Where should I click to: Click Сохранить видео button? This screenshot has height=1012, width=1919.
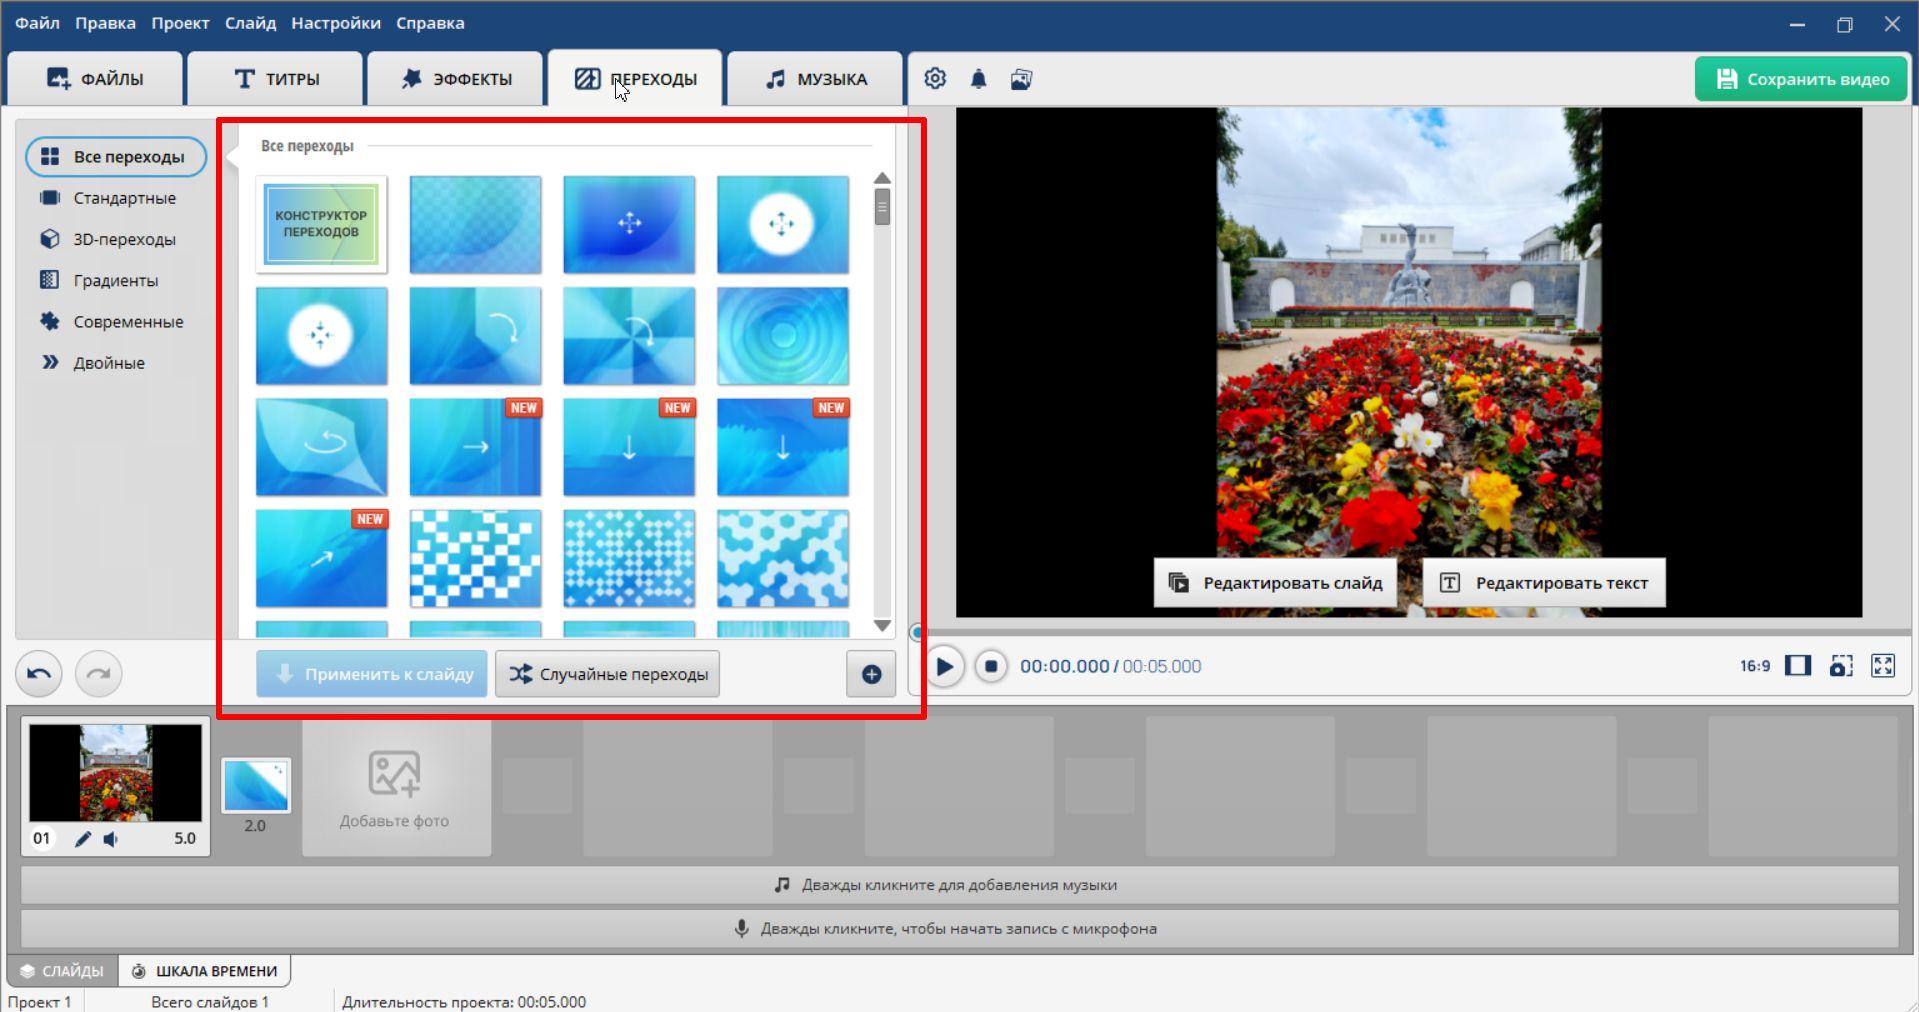point(1801,79)
